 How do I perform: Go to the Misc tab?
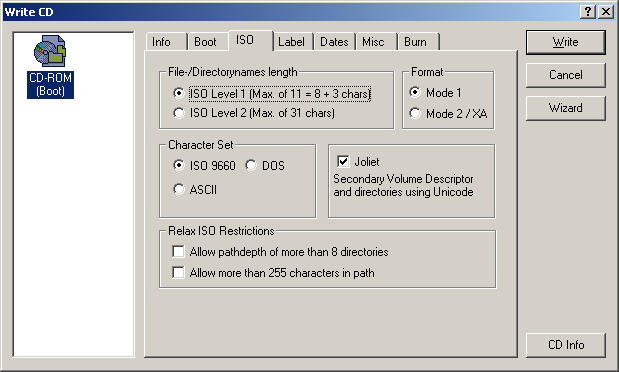pyautogui.click(x=377, y=41)
